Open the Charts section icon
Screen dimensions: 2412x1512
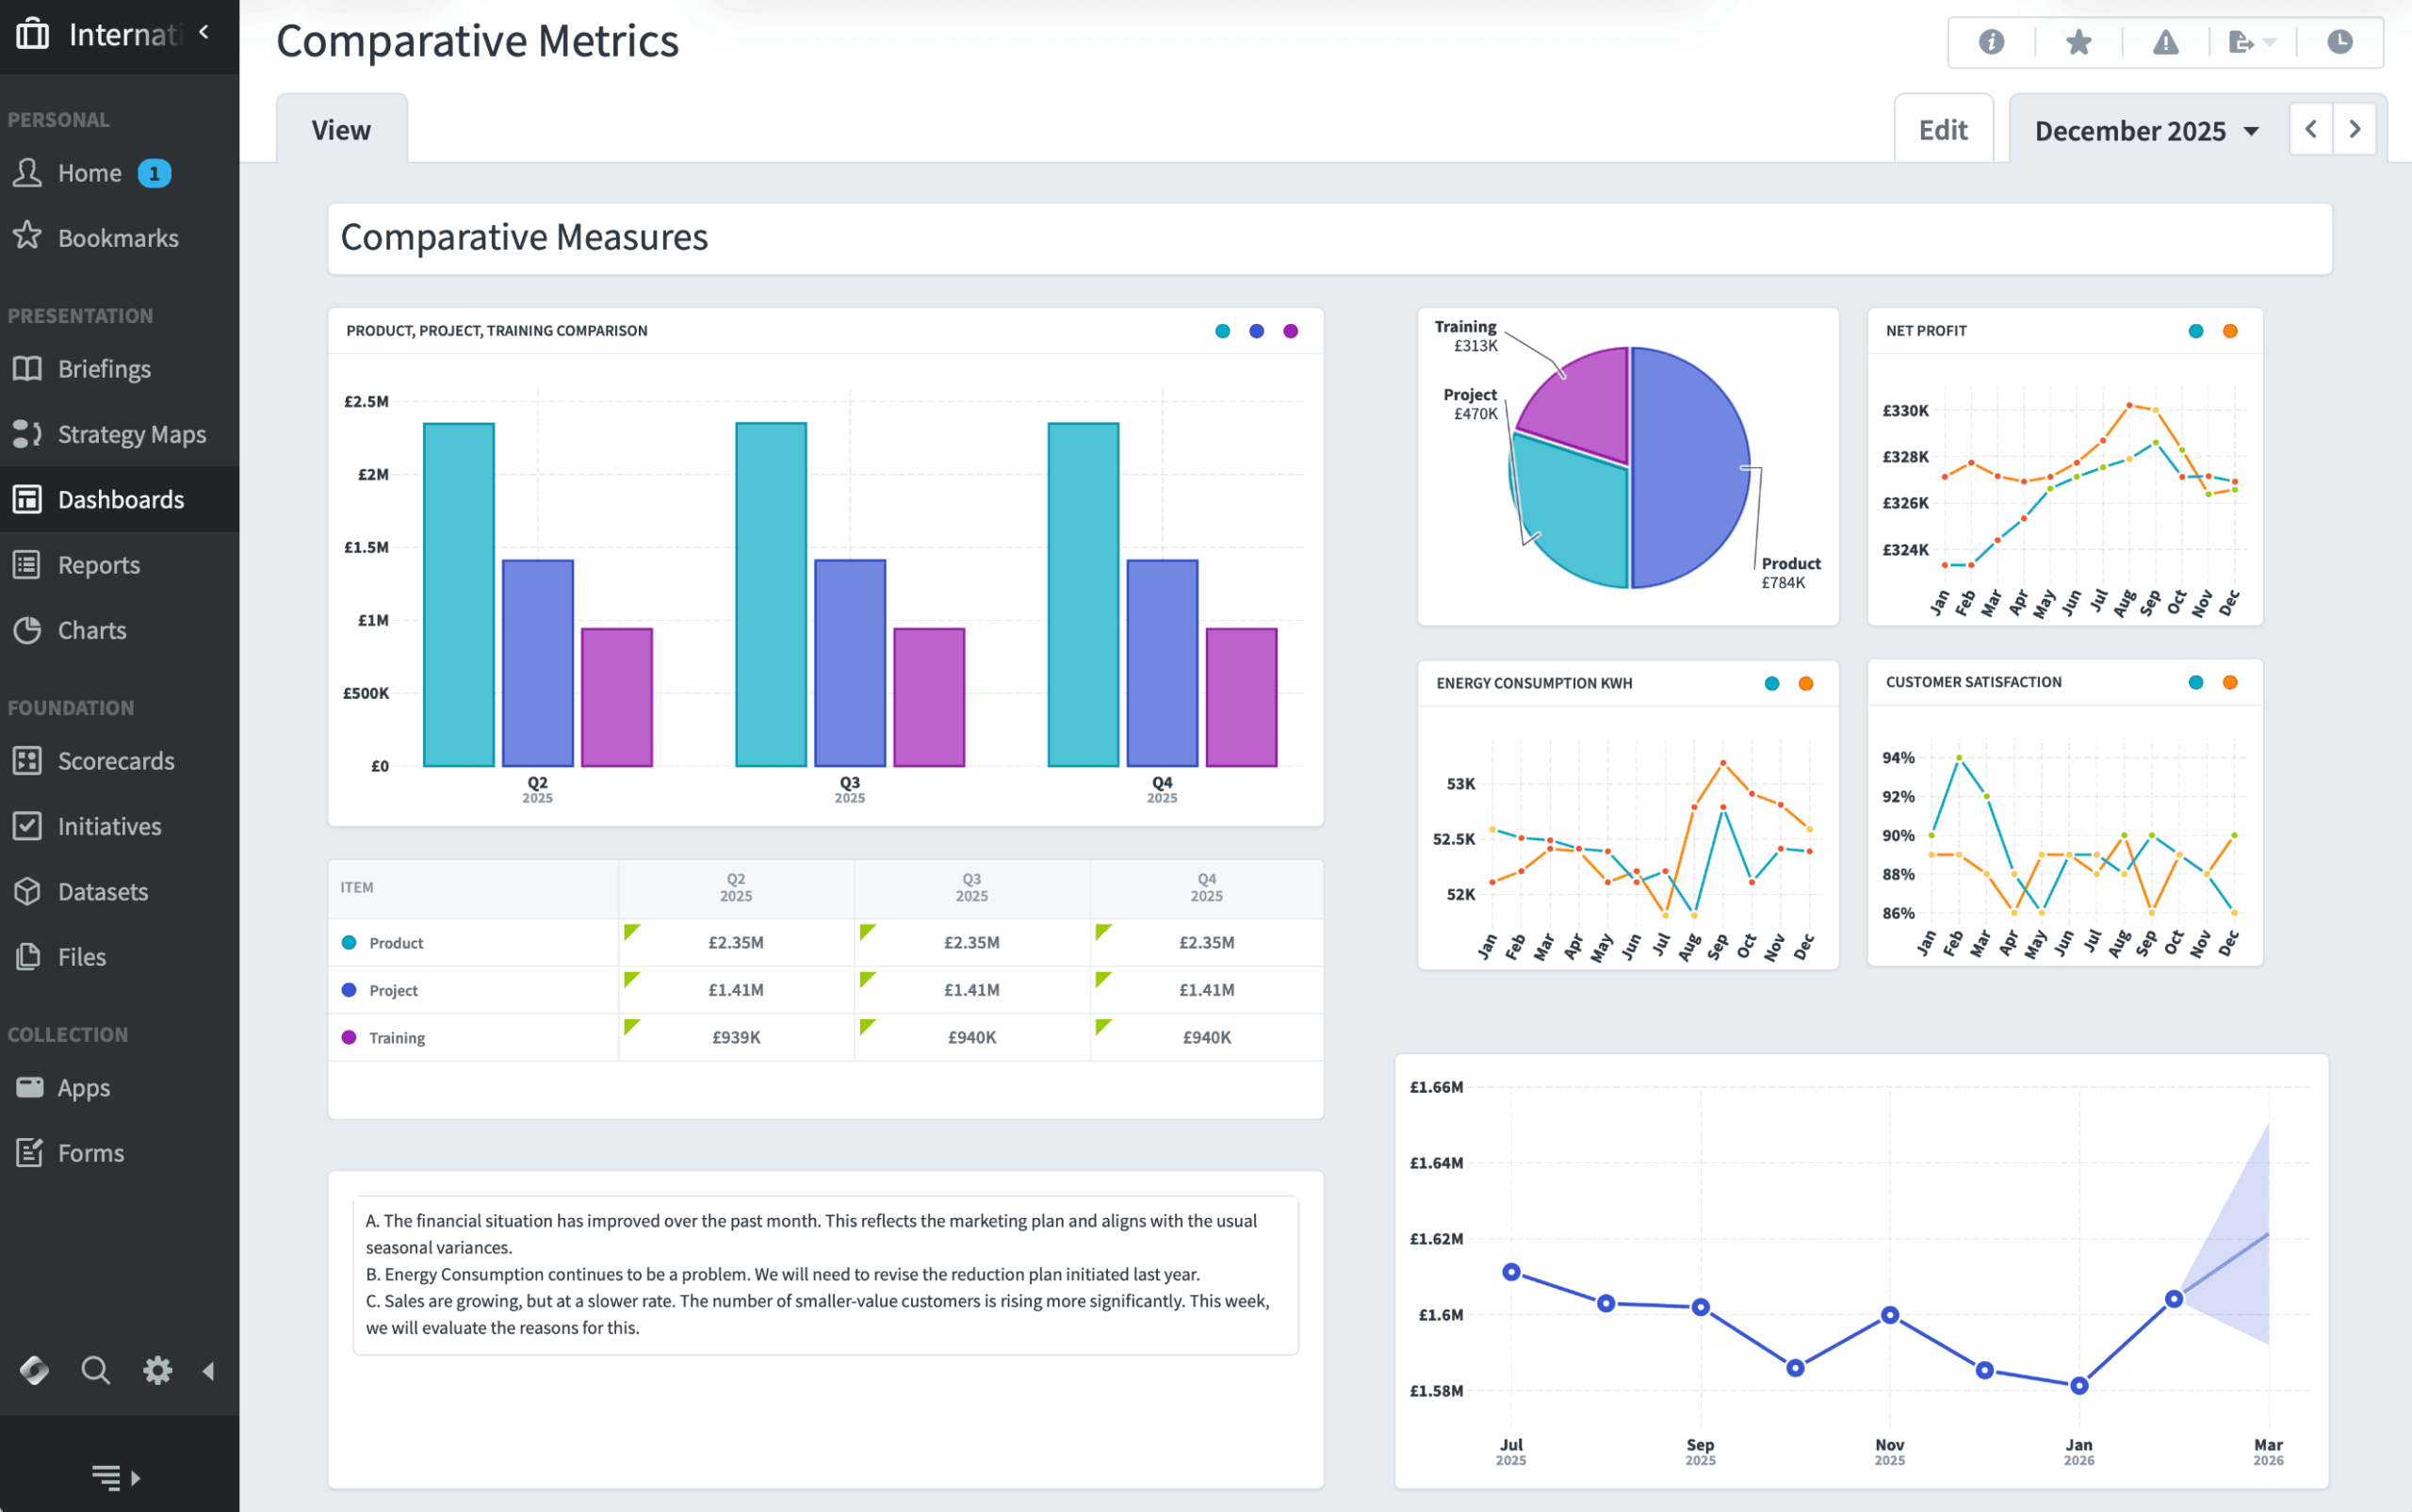(x=27, y=630)
